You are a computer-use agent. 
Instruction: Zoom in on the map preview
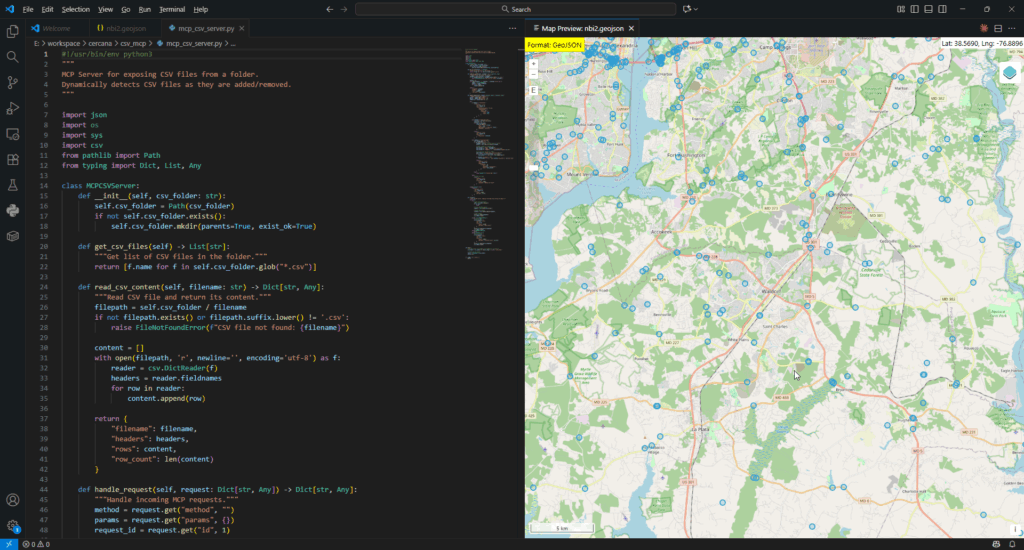pos(534,64)
